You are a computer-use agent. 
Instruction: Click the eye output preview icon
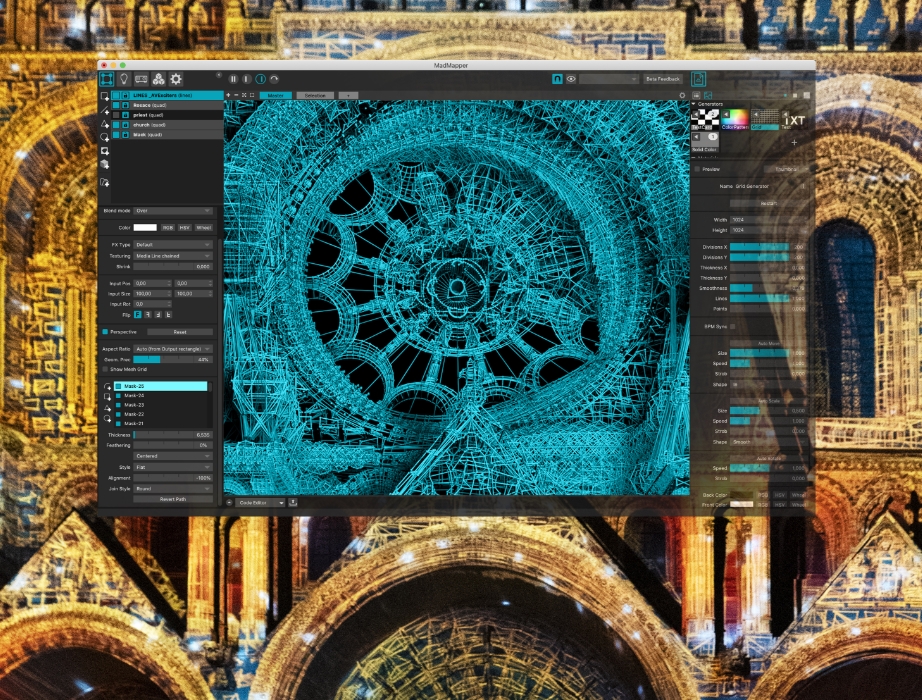click(x=571, y=78)
